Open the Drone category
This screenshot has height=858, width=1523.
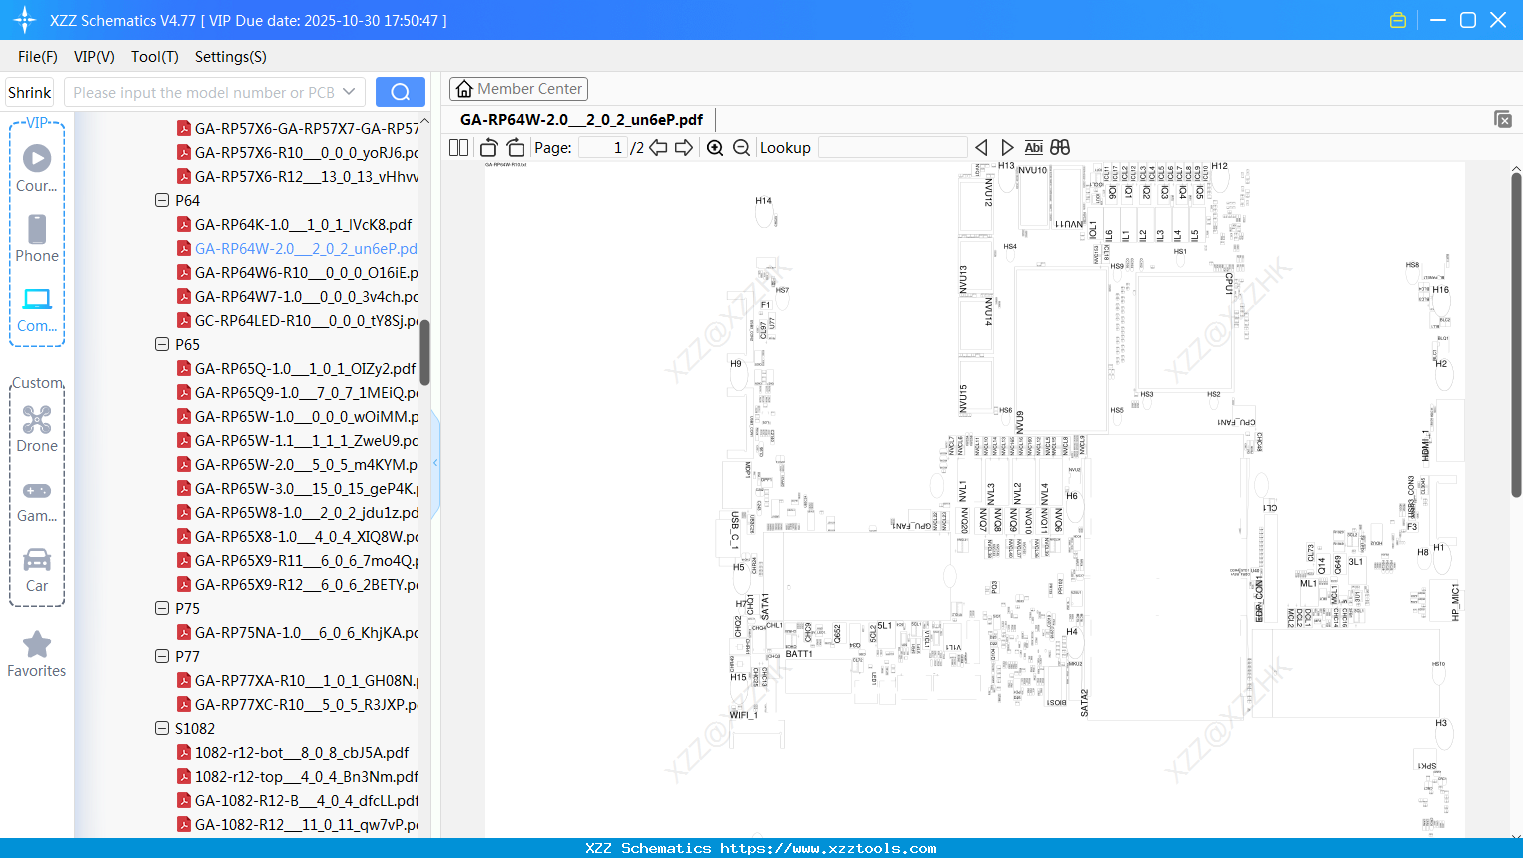[x=37, y=428]
